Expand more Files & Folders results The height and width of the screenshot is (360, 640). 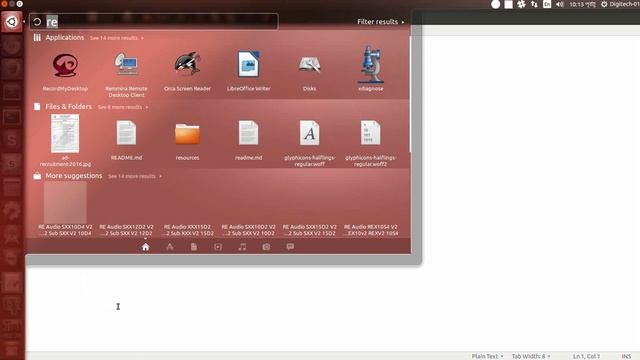click(123, 107)
